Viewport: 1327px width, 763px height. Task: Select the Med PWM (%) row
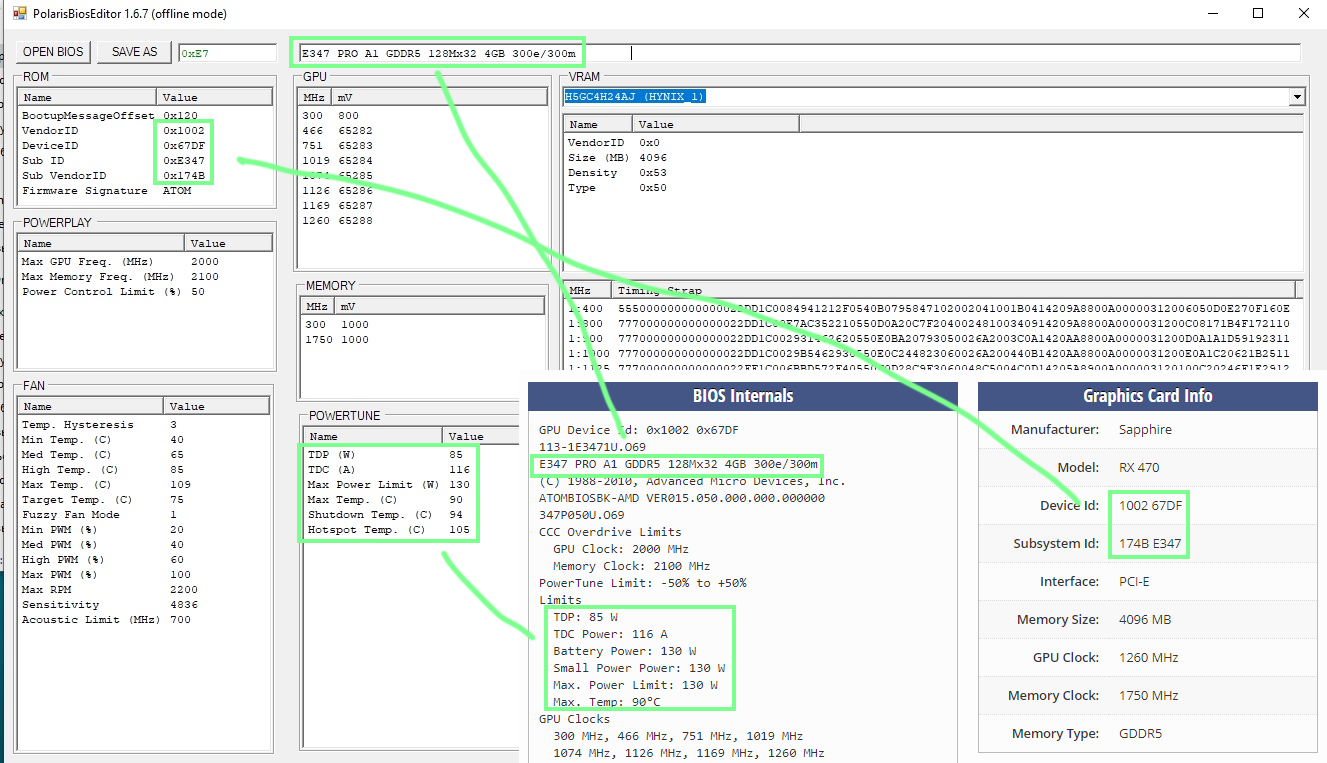click(x=144, y=545)
